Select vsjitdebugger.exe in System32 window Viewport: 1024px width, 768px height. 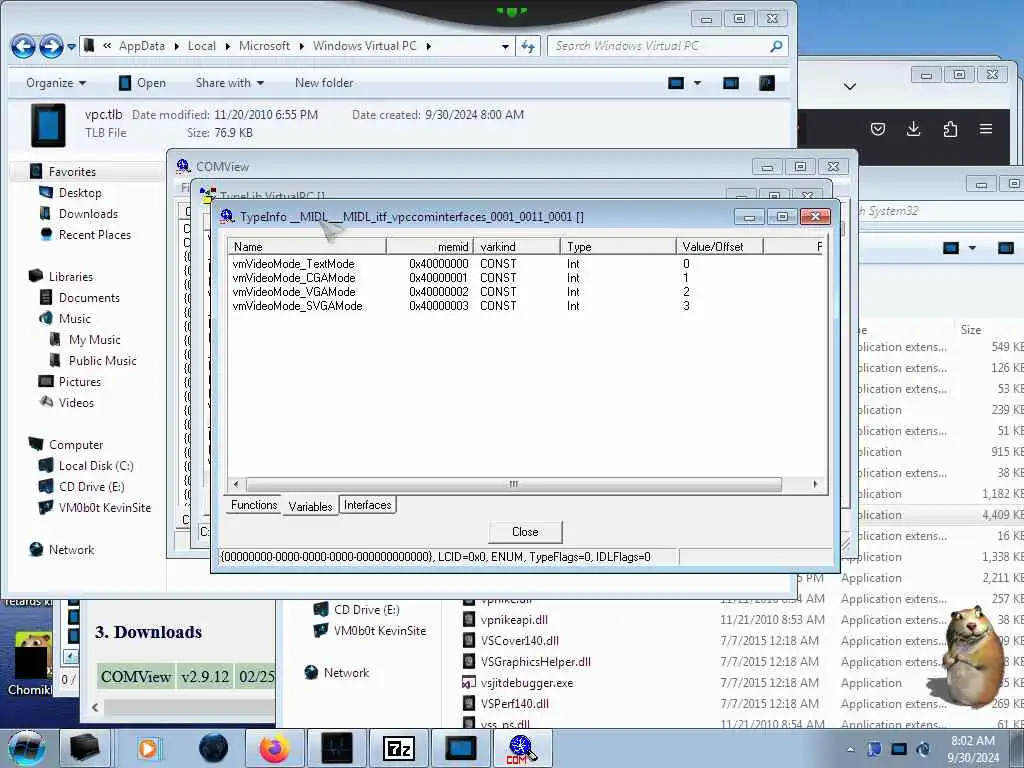click(x=526, y=682)
